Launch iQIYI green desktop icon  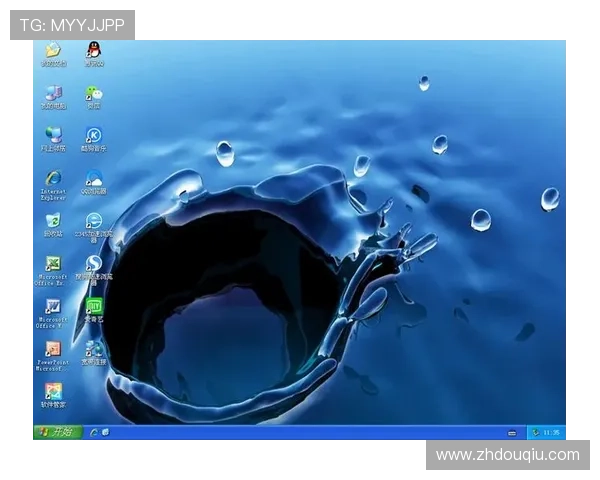[x=94, y=306]
